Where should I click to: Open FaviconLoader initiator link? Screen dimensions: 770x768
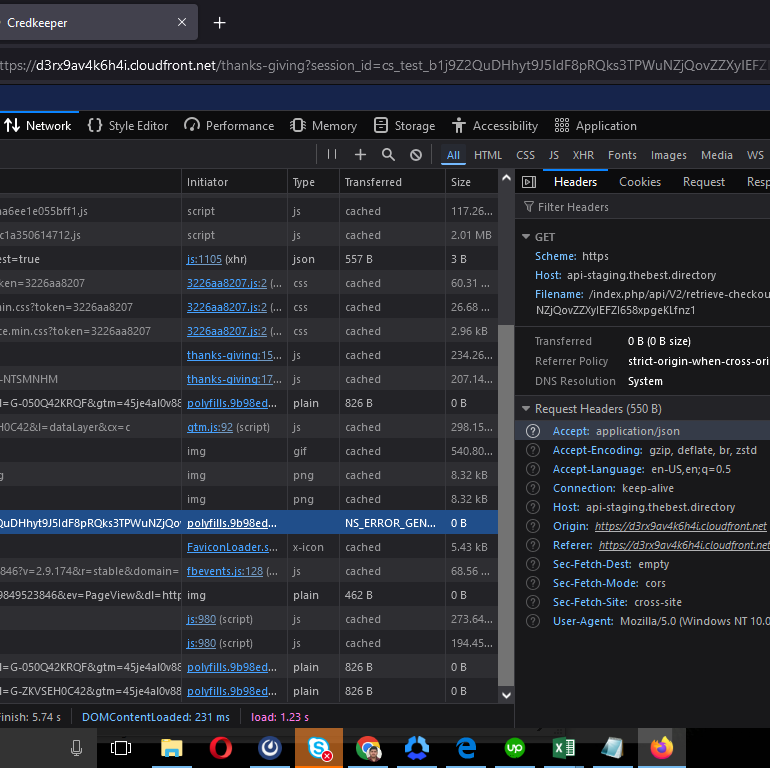[x=232, y=547]
